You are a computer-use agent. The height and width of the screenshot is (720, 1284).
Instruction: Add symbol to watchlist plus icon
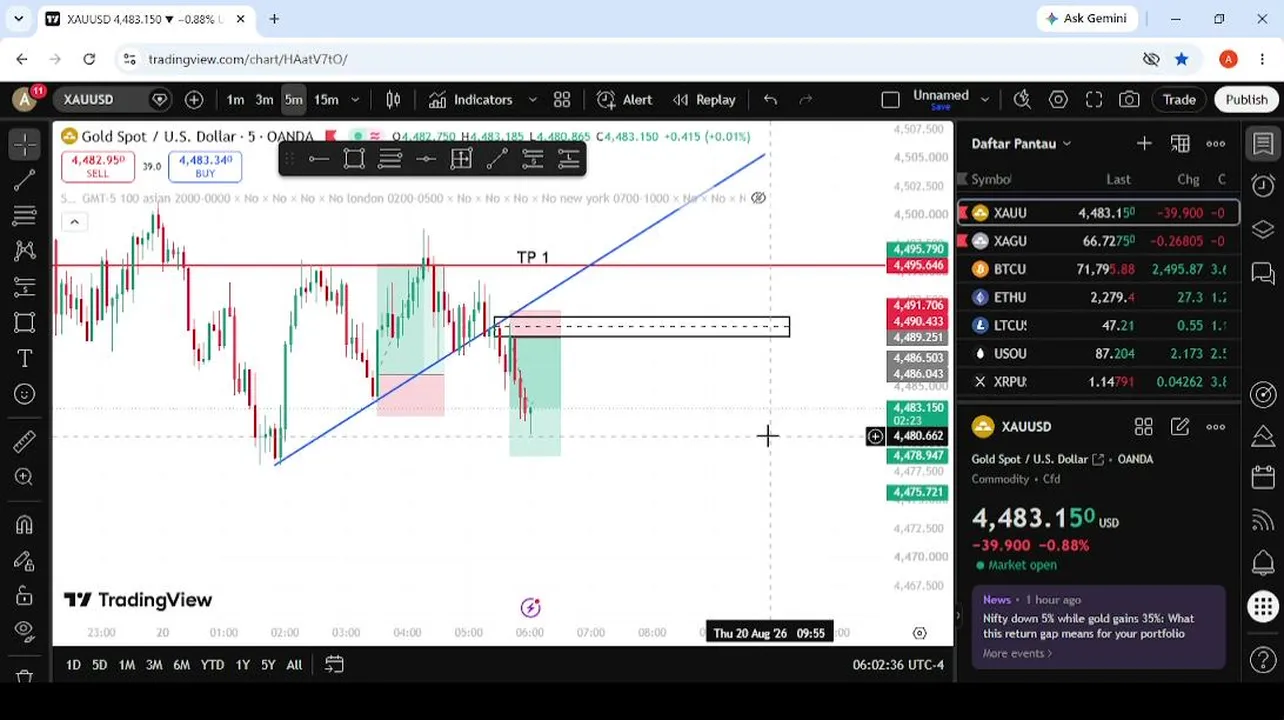click(1144, 144)
